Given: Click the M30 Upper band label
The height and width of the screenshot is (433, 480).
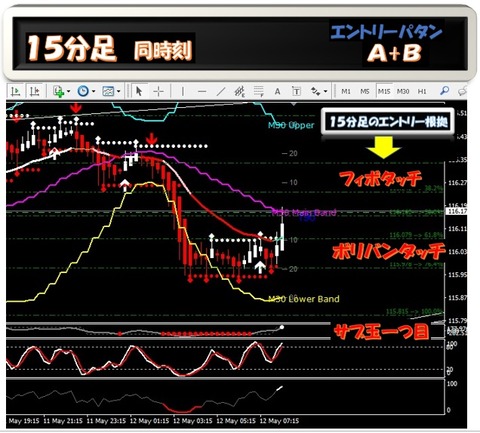Looking at the screenshot, I should pyautogui.click(x=291, y=125).
